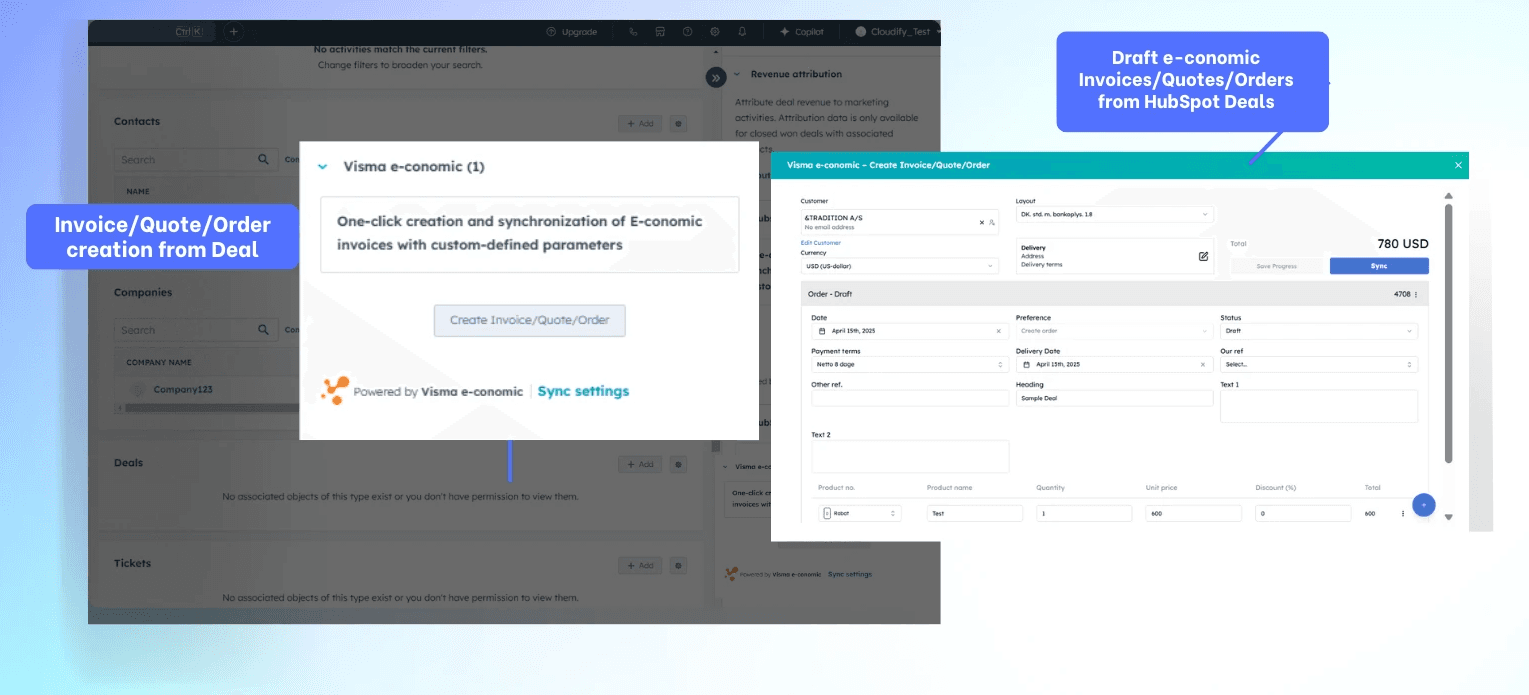Open the calendar icon in Date field
Screen dimensions: 1529x695
pyautogui.click(x=822, y=331)
